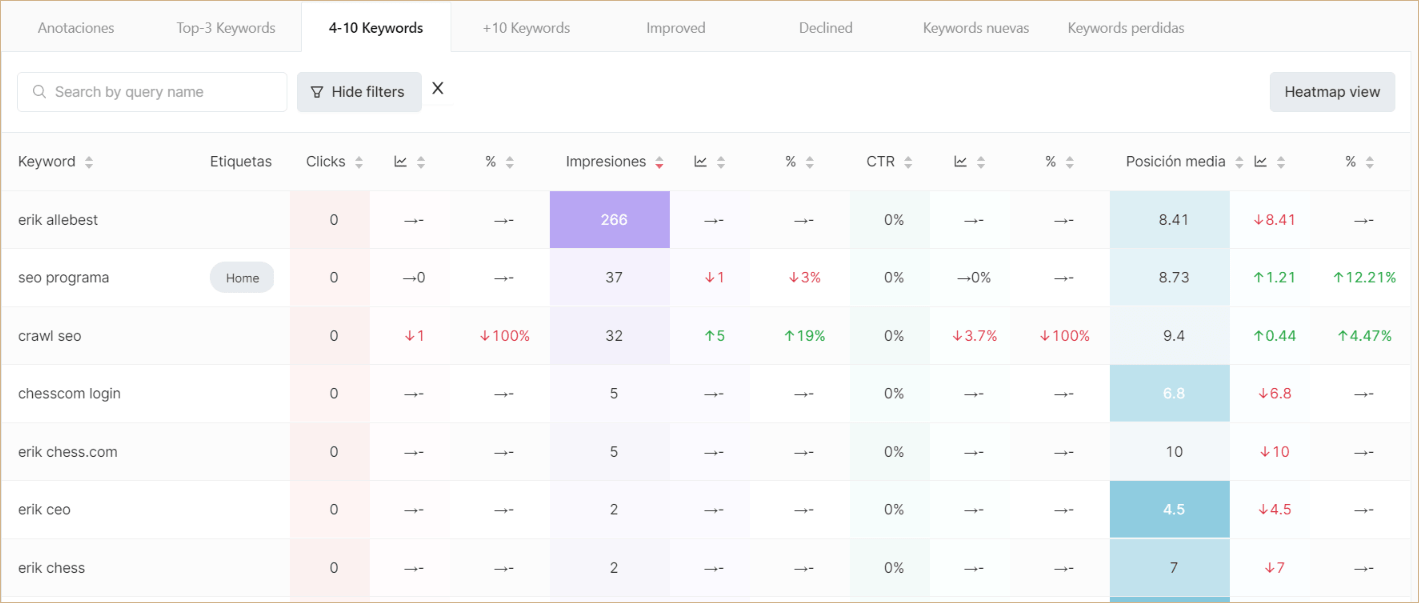Select the Keywords perdidas tab
This screenshot has width=1419, height=603.
pos(1126,27)
